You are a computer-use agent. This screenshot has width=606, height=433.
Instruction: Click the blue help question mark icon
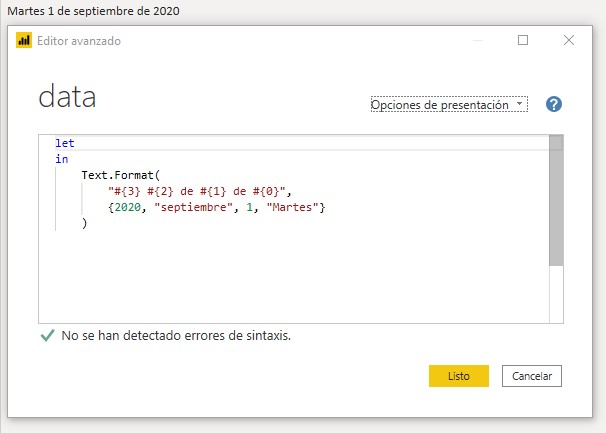click(553, 104)
